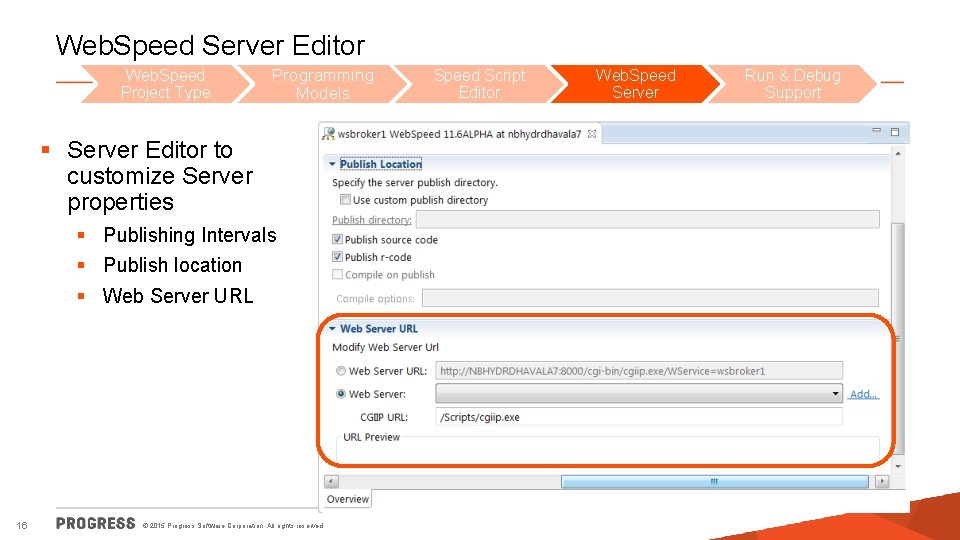This screenshot has width=960, height=540.
Task: Click the PROGRESS logo in footer
Action: click(x=96, y=523)
